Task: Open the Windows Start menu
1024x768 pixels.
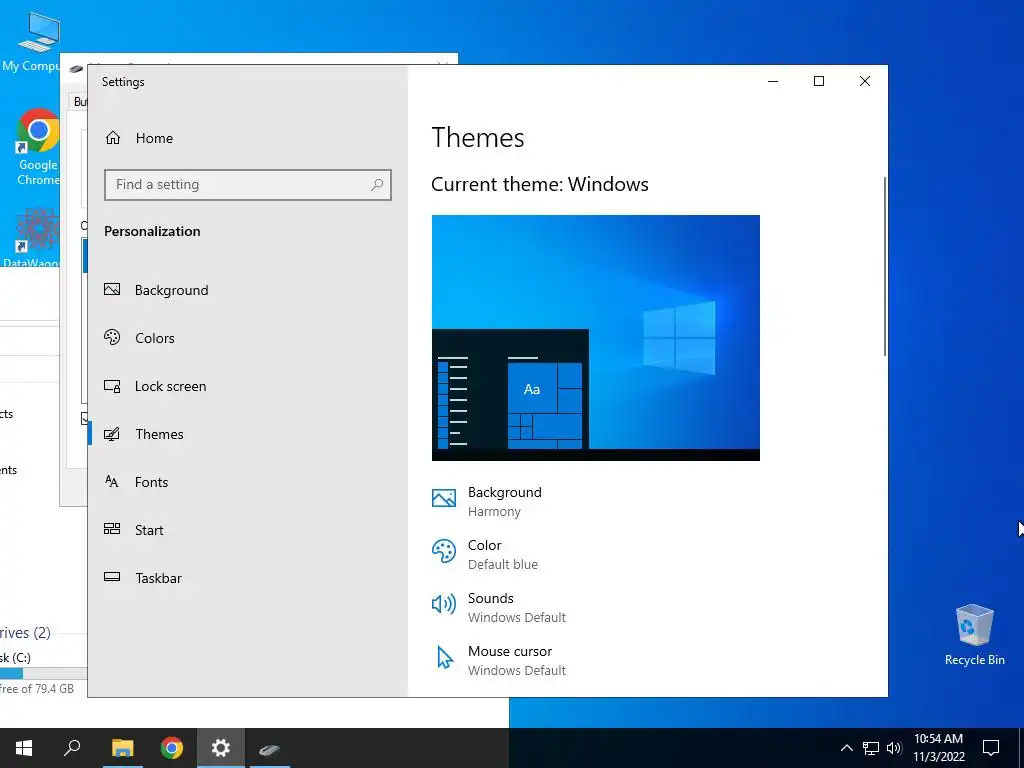Action: (x=24, y=748)
